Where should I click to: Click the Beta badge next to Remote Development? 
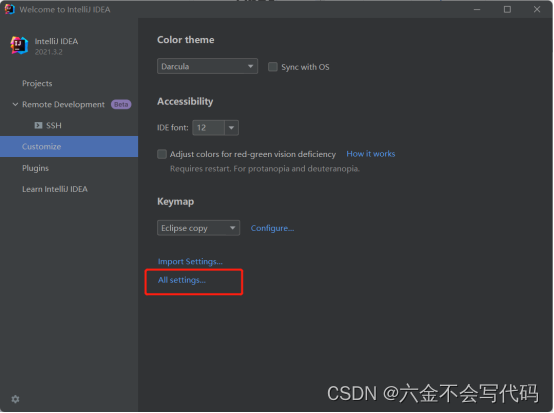[121, 105]
